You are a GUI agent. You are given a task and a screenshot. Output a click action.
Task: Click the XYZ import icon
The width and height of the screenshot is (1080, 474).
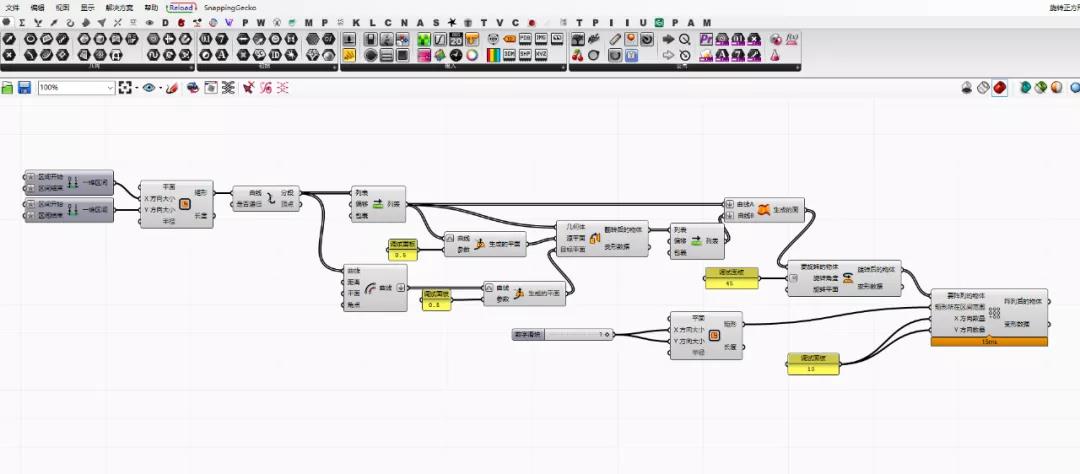[x=541, y=54]
